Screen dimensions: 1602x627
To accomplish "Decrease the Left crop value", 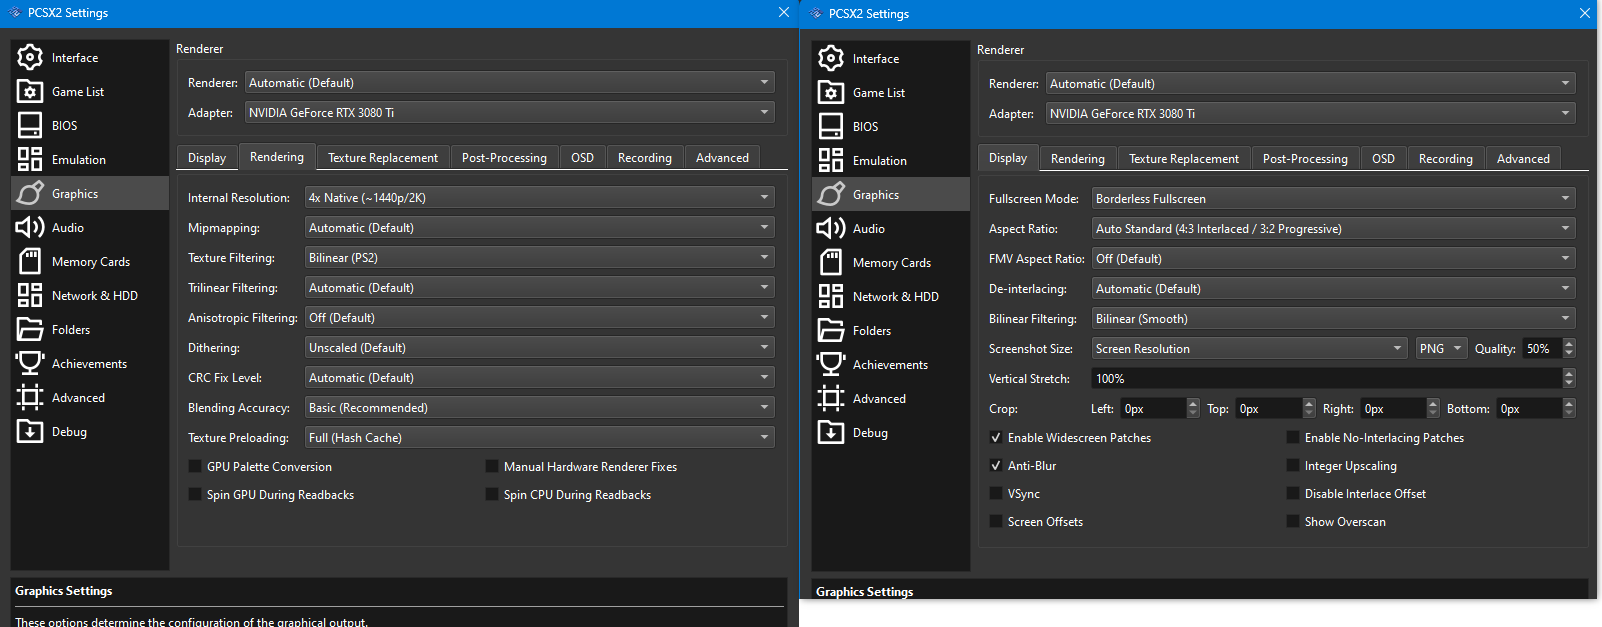I will point(1193,413).
